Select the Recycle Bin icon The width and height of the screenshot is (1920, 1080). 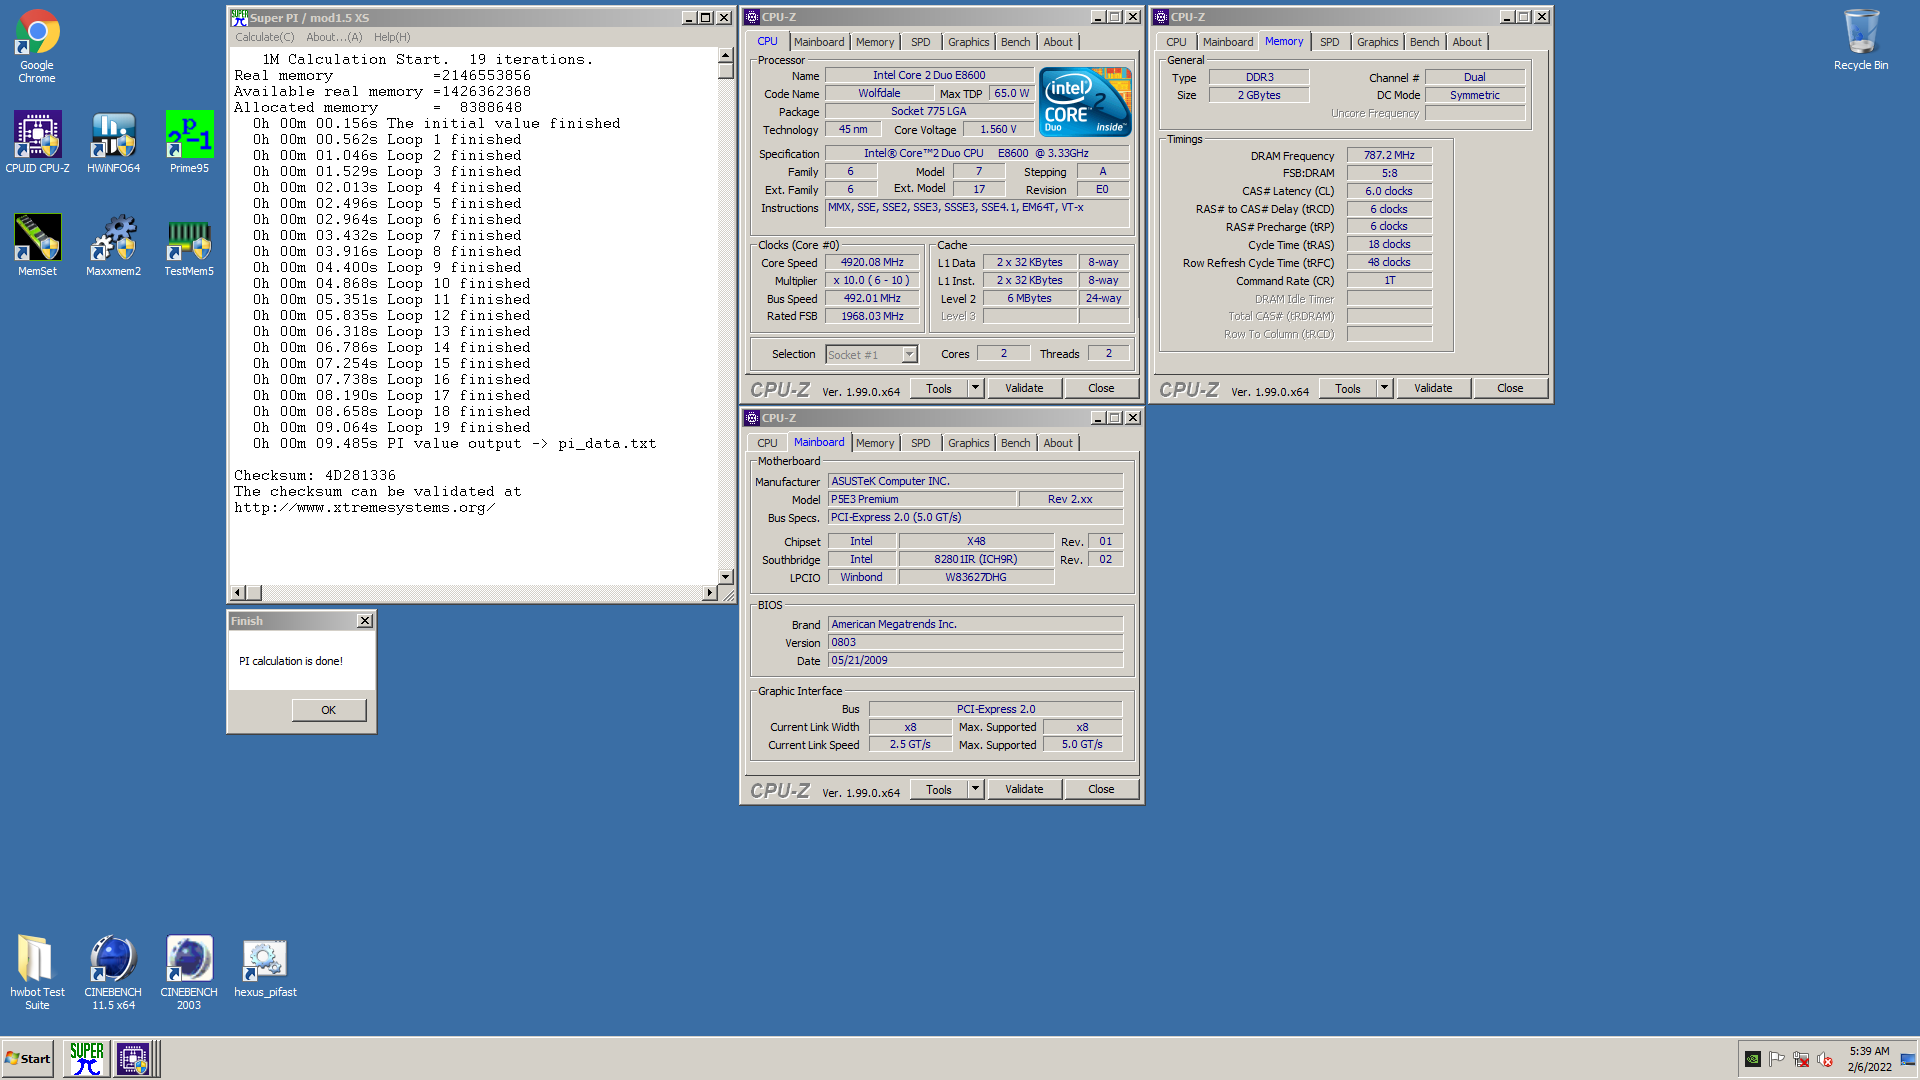point(1861,40)
